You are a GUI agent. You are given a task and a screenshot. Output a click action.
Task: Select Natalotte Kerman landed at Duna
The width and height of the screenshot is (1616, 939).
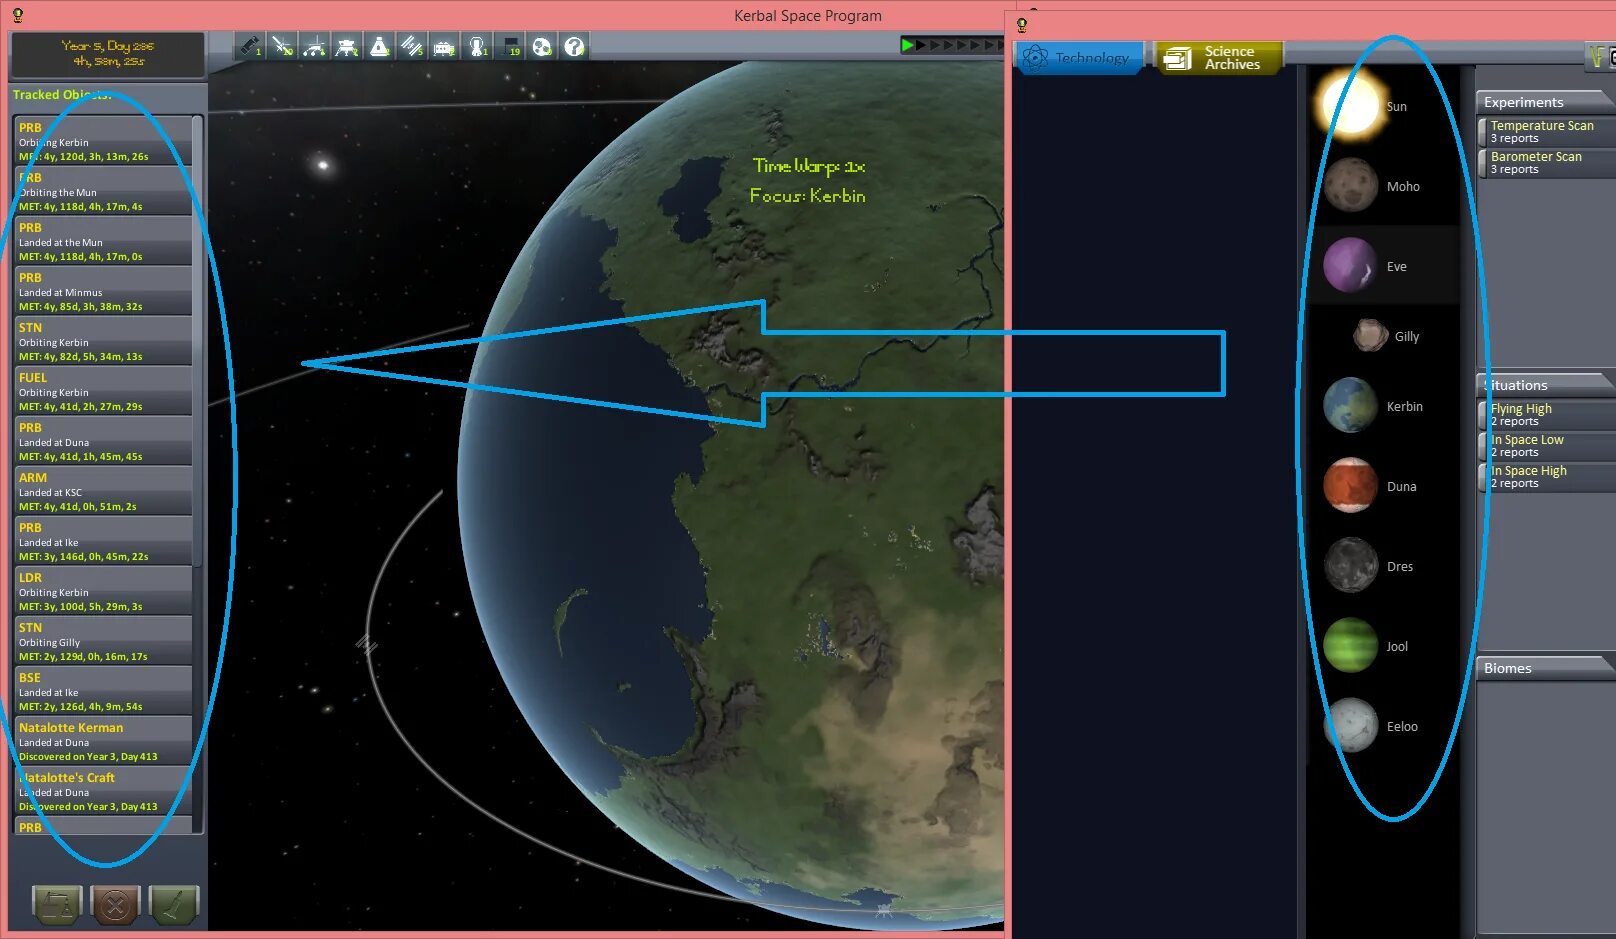[103, 741]
